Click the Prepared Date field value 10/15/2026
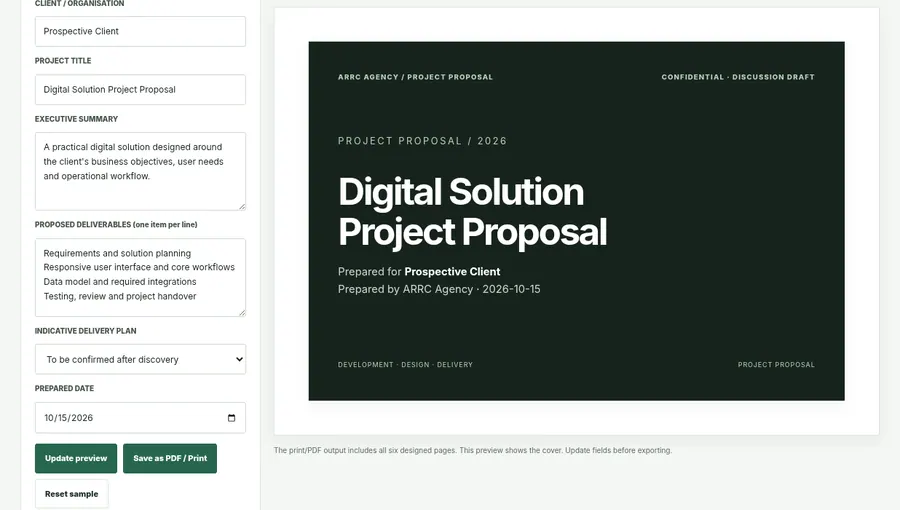 coord(68,418)
